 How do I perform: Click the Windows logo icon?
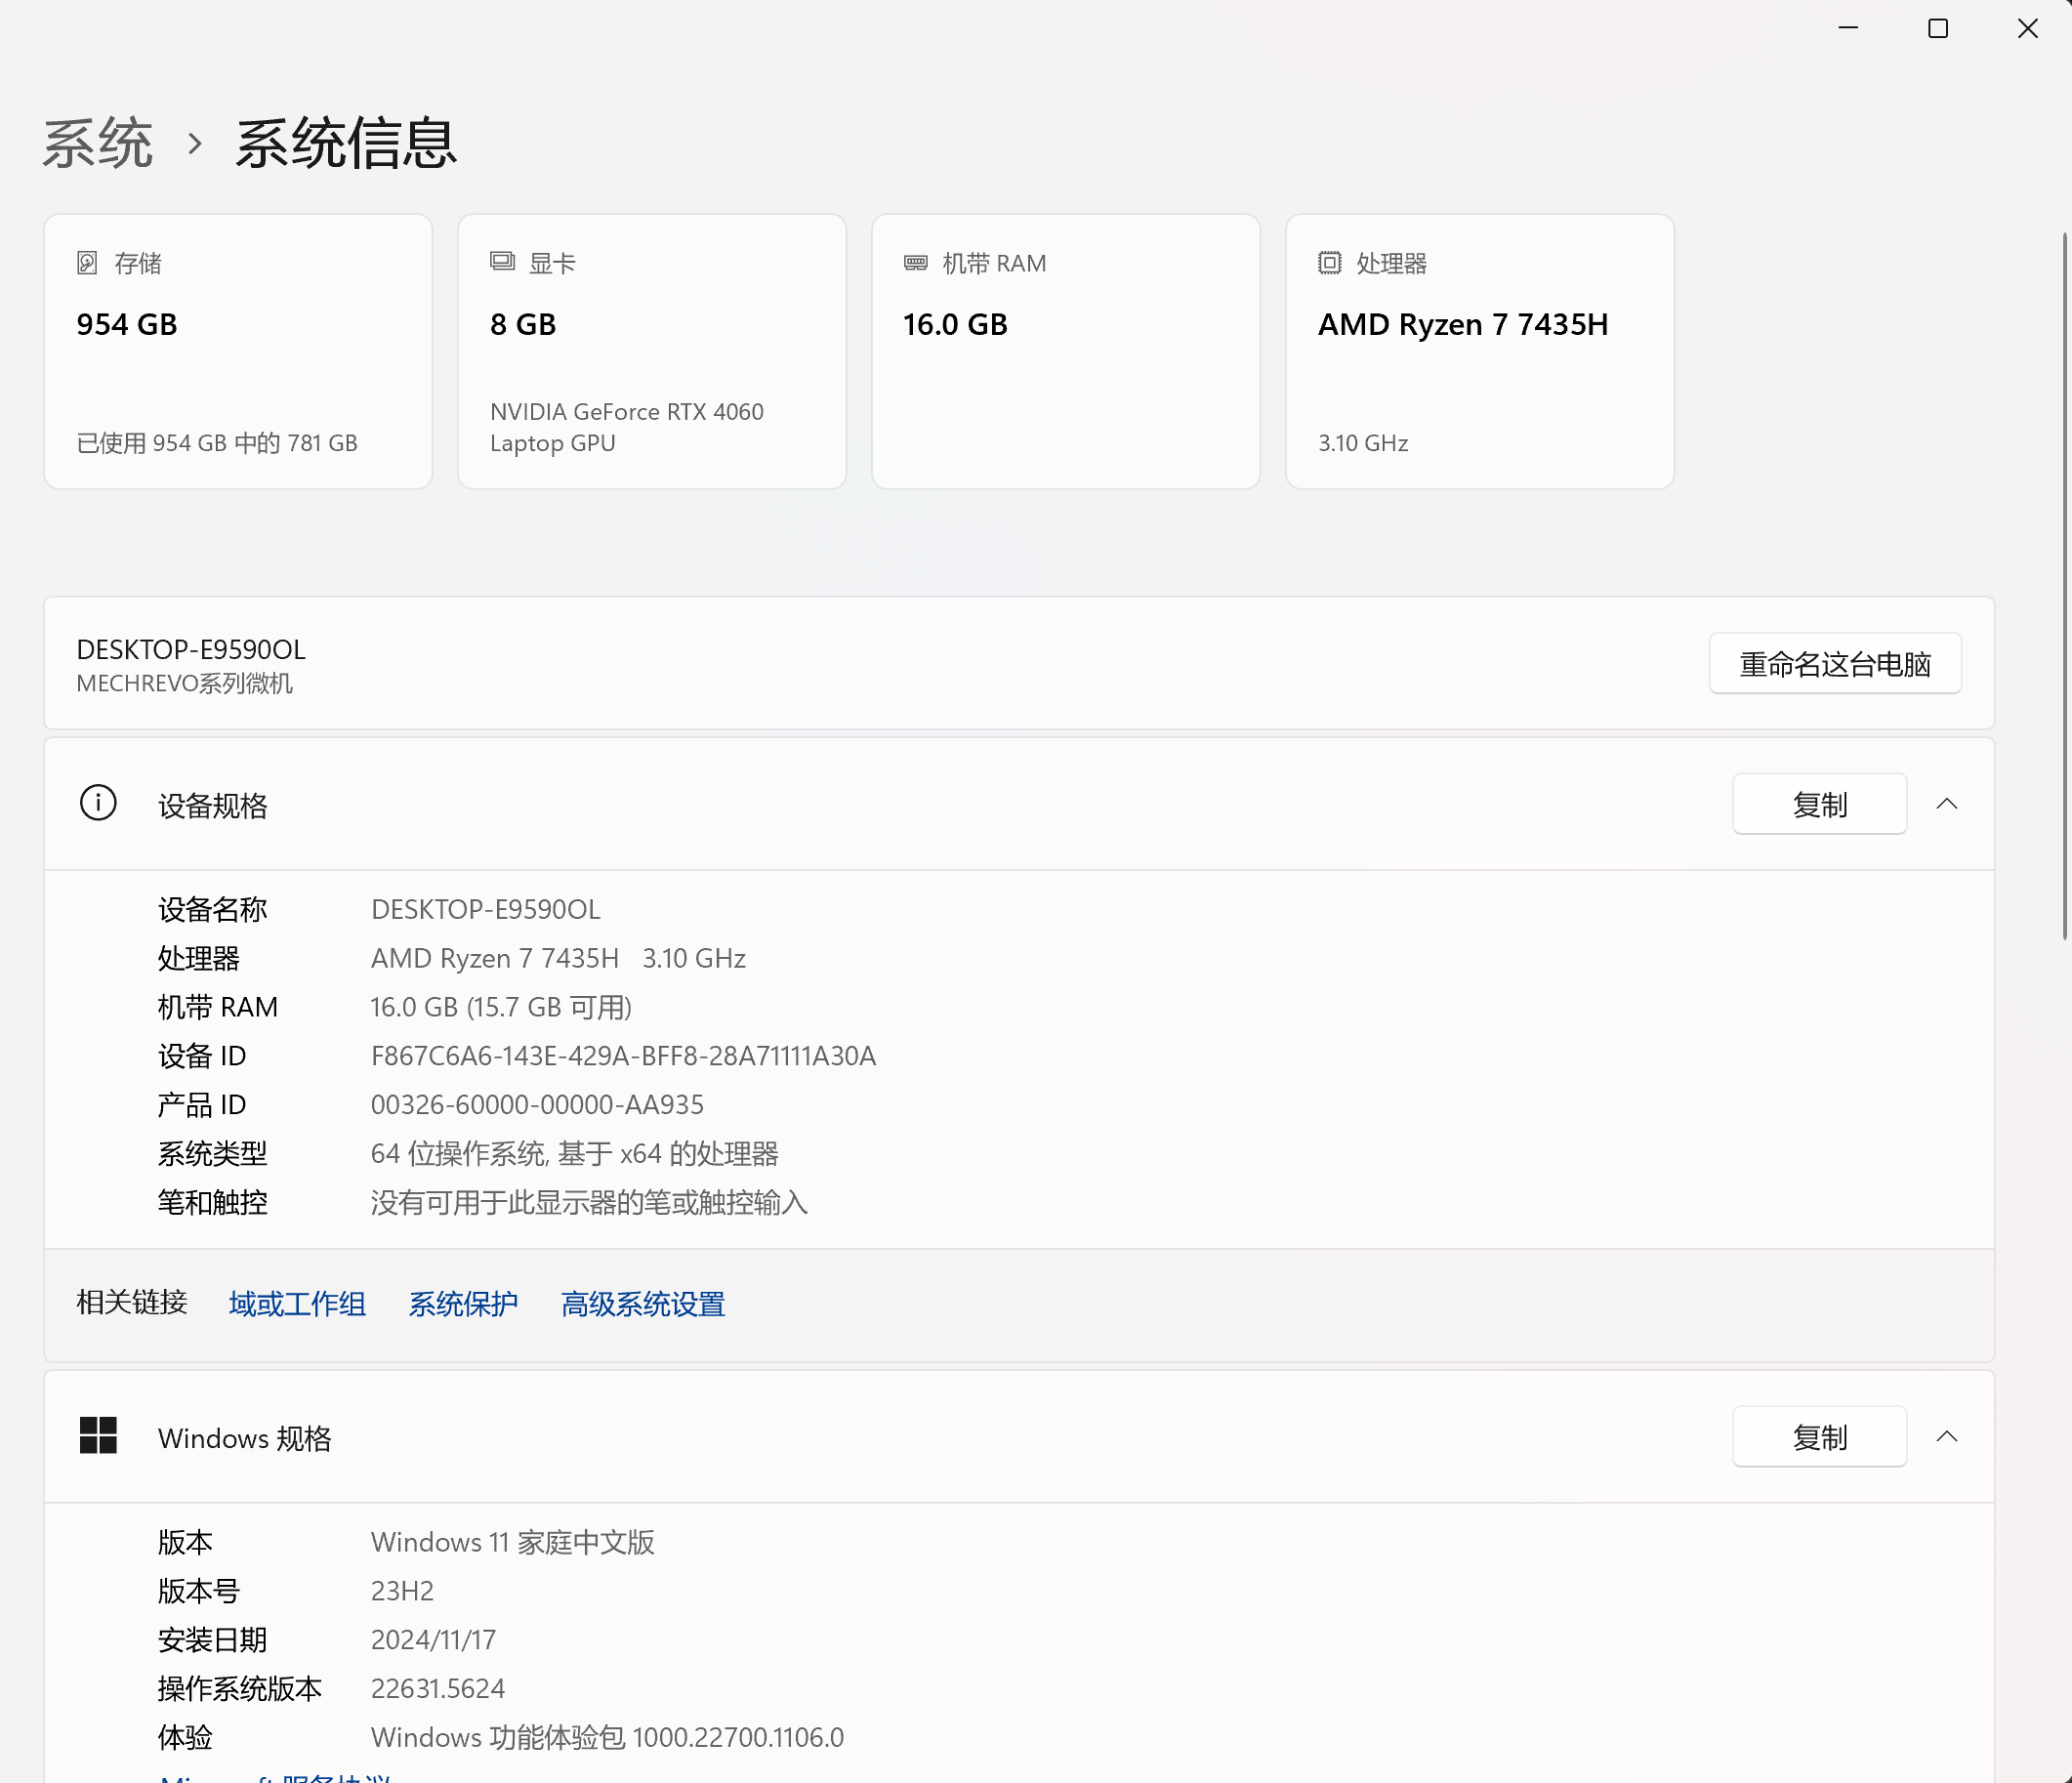[98, 1436]
